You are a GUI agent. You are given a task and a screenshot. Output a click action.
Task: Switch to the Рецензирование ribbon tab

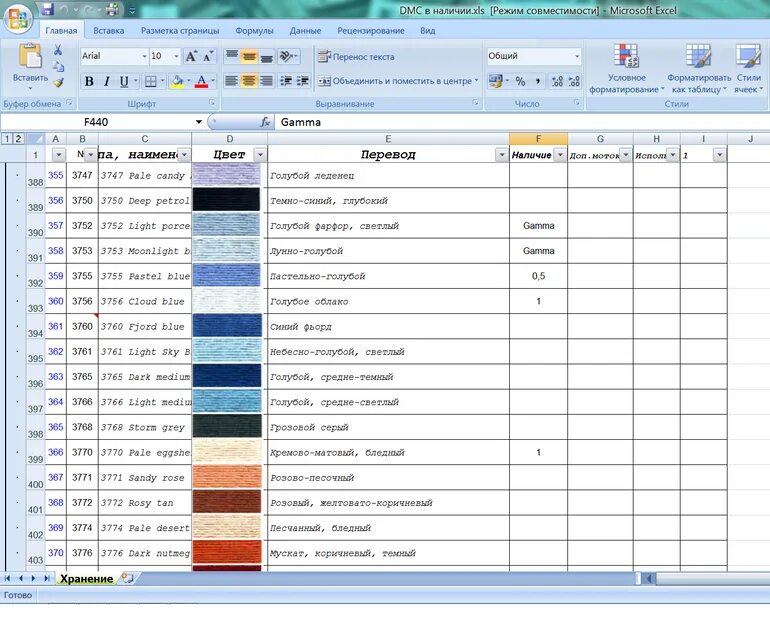coord(371,30)
